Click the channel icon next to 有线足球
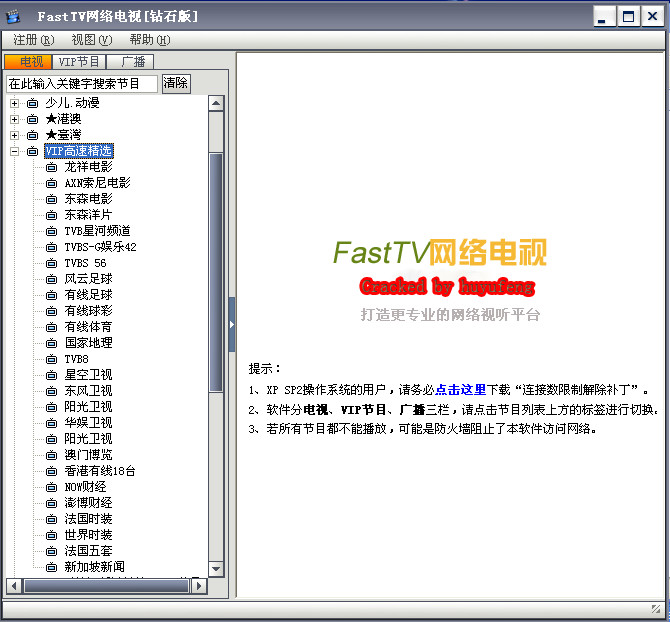 click(x=51, y=295)
